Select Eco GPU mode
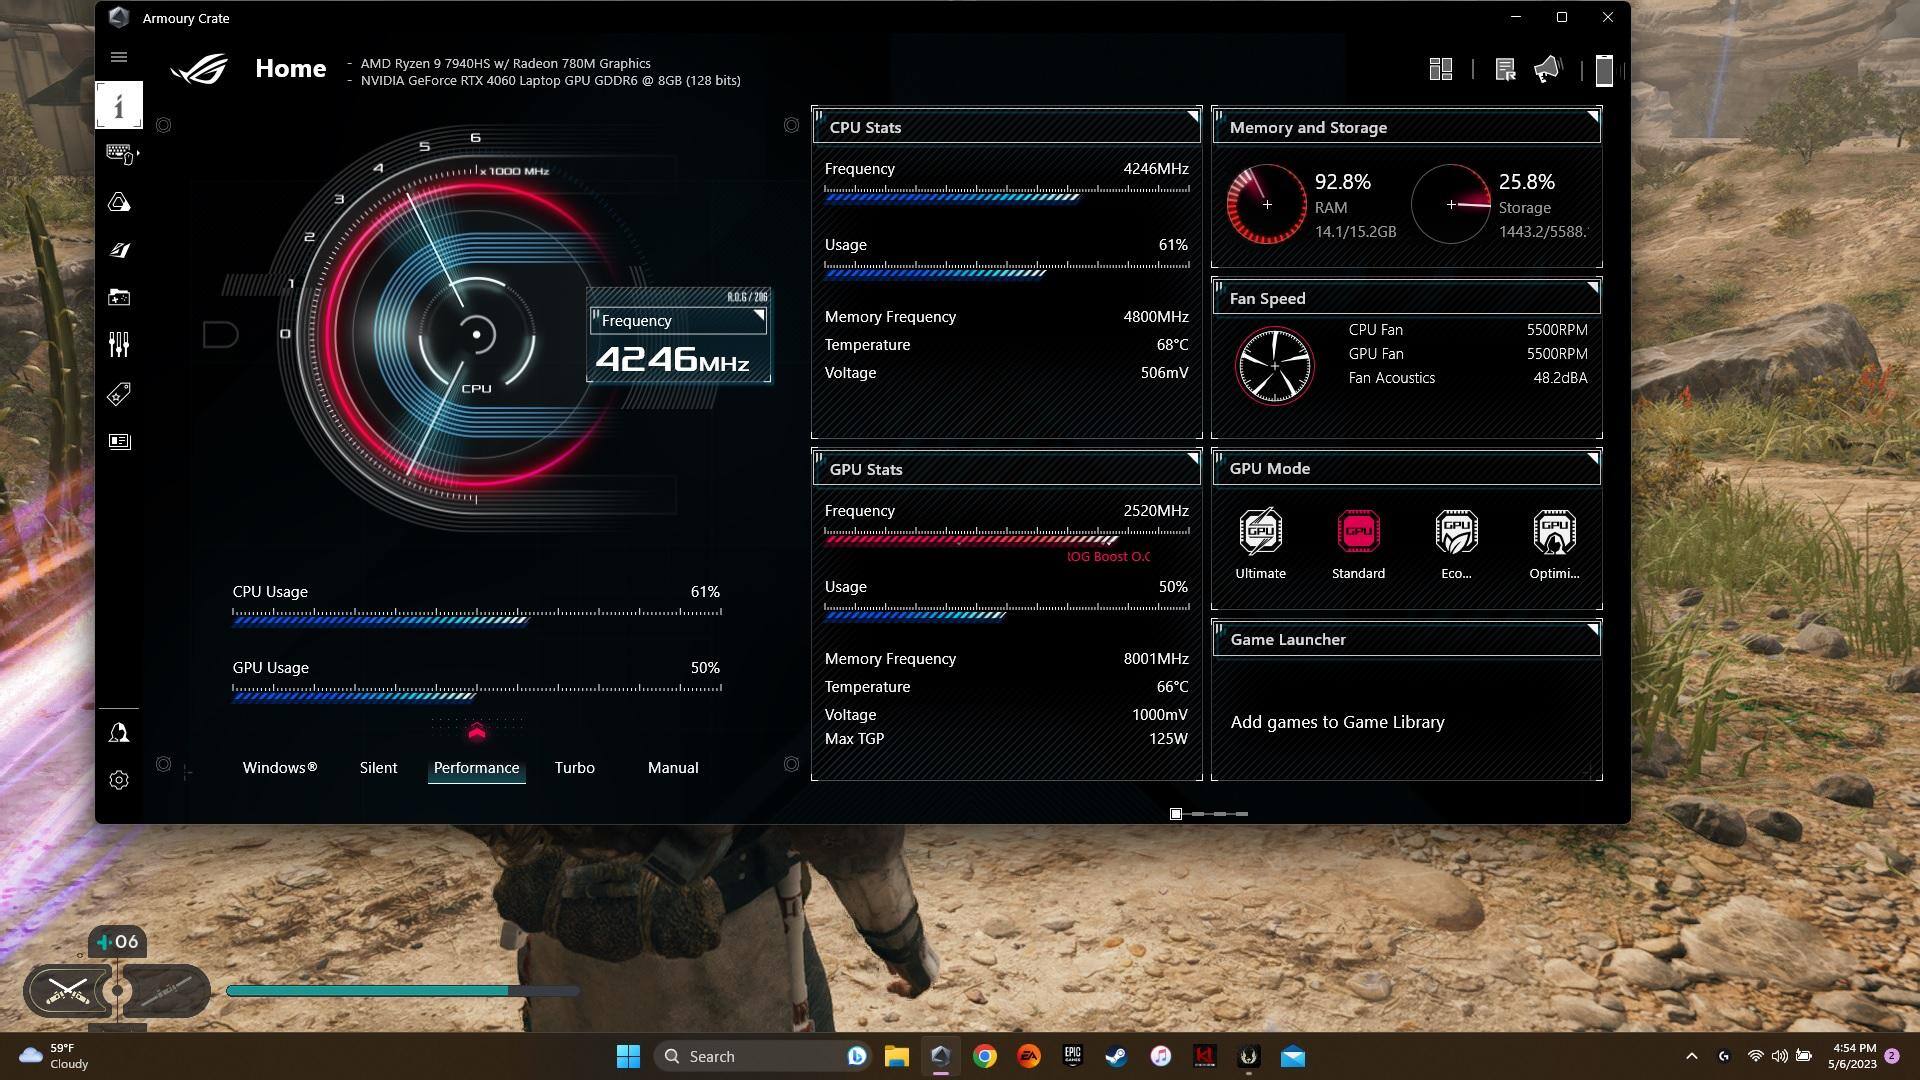The width and height of the screenshot is (1920, 1080). point(1456,533)
